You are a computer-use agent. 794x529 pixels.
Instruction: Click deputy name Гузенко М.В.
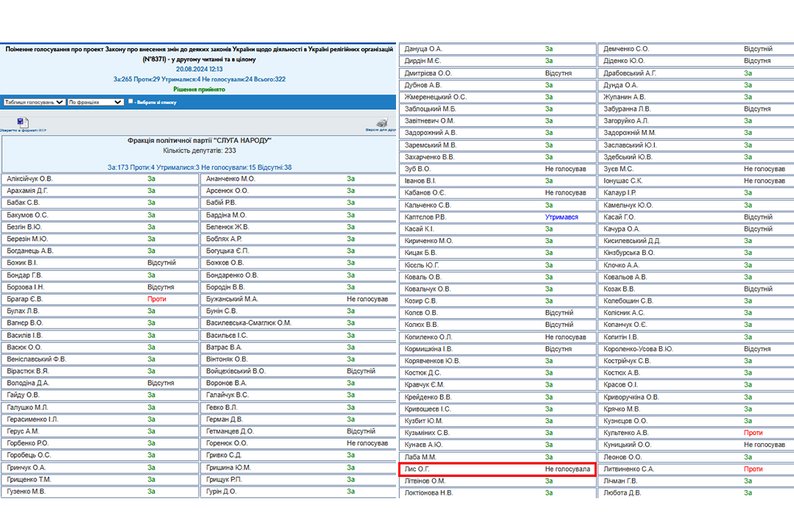click(29, 491)
